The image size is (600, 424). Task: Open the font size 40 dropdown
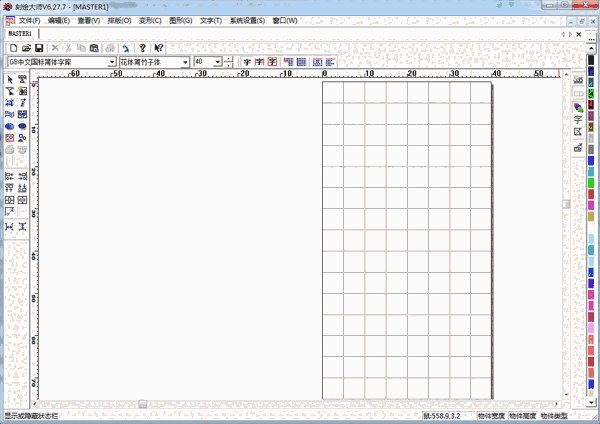click(x=218, y=62)
